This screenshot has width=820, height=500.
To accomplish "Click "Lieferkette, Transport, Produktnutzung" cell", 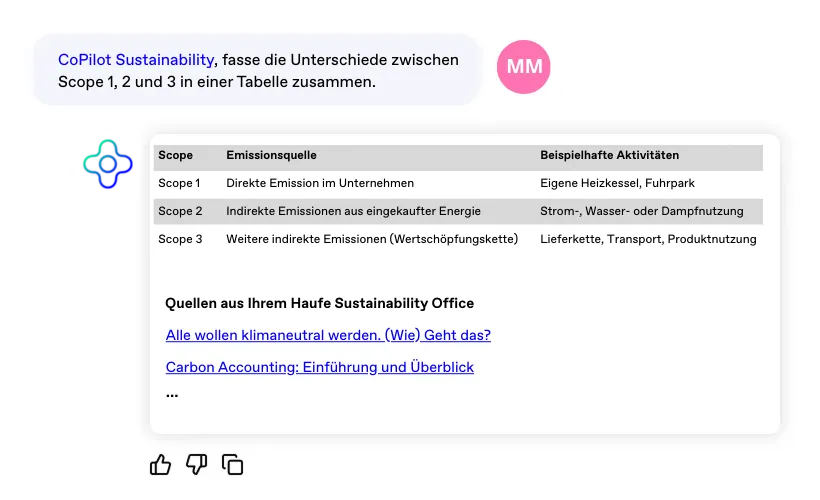I will tap(648, 239).
